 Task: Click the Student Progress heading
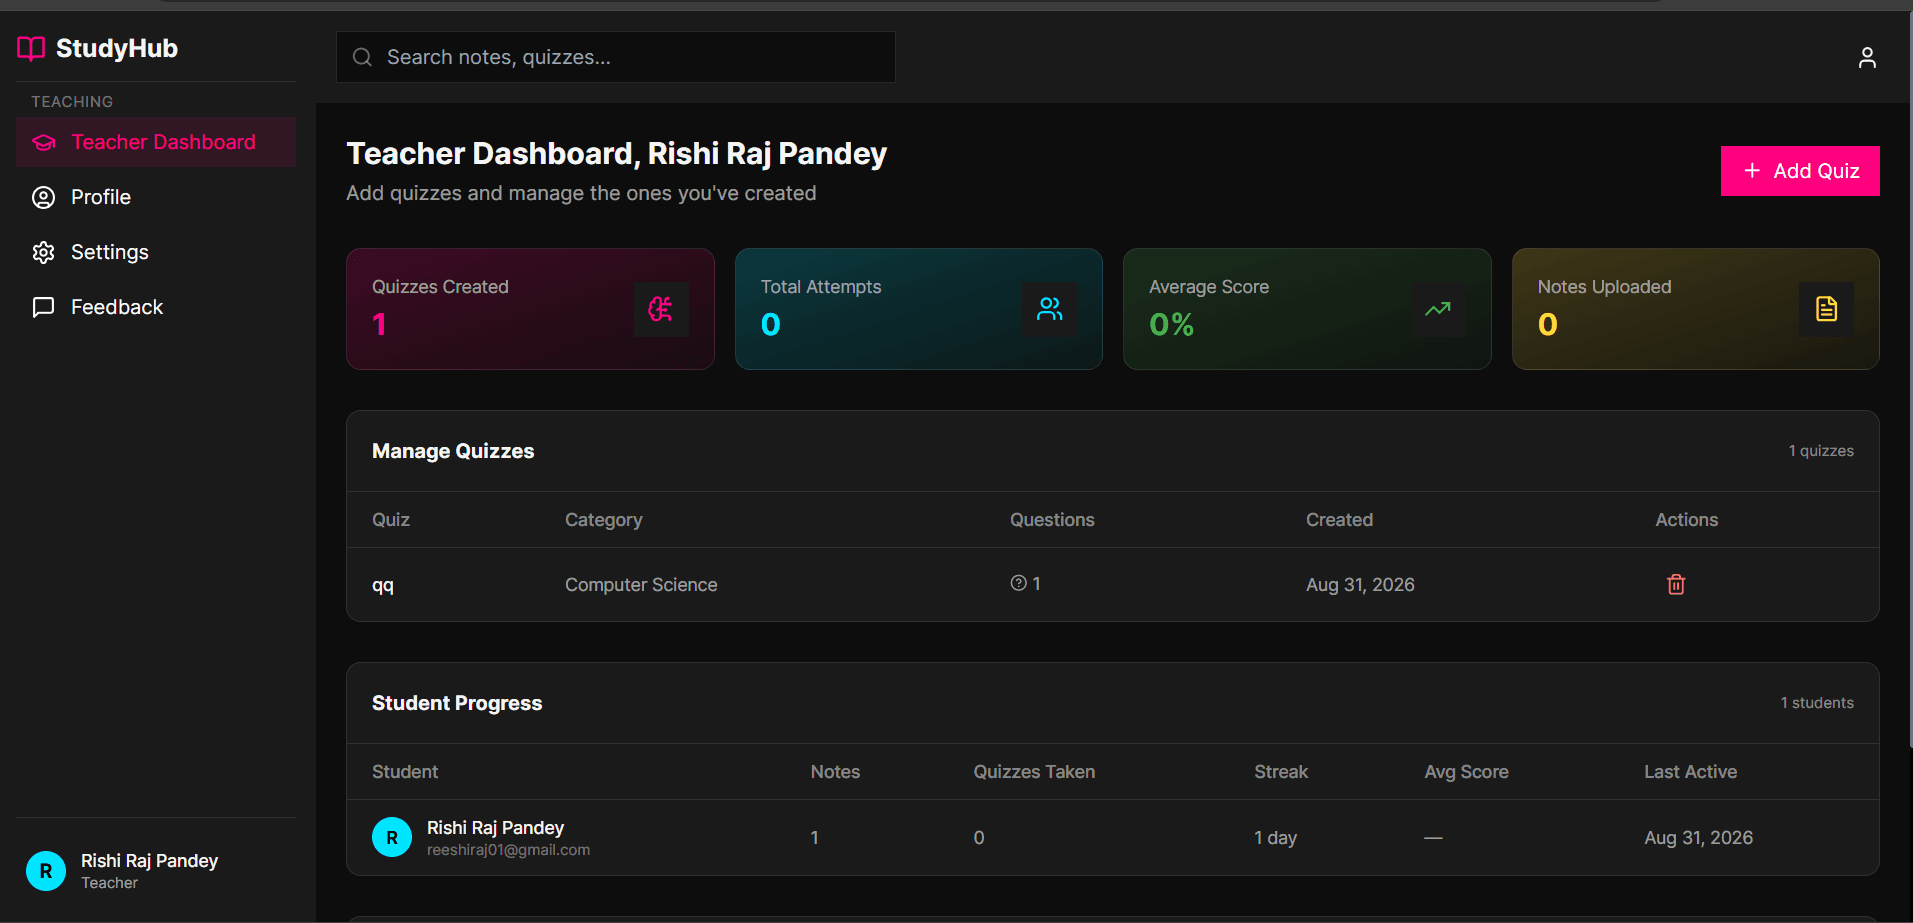(457, 703)
